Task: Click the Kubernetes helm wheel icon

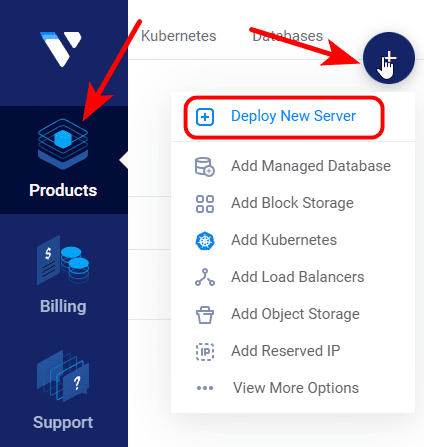Action: (x=205, y=241)
